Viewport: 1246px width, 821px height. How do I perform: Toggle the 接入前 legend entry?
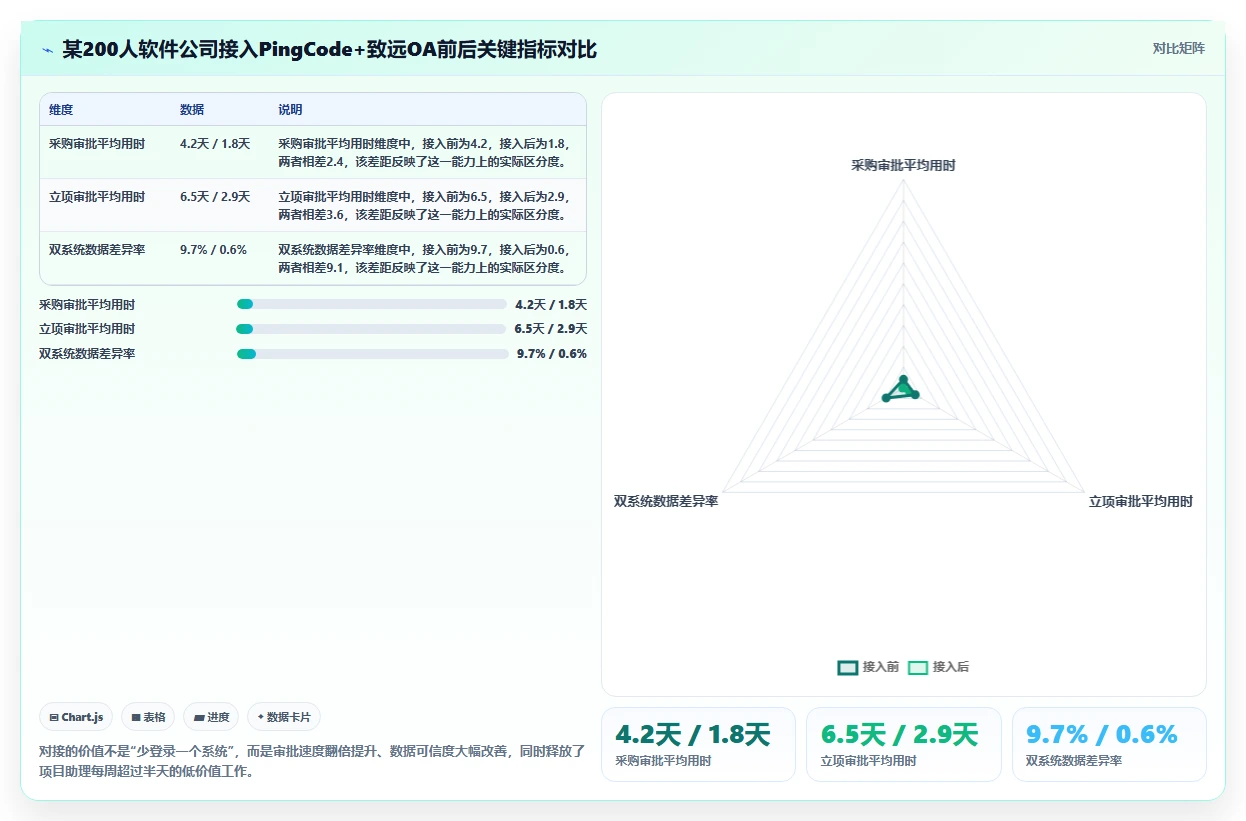pos(868,667)
